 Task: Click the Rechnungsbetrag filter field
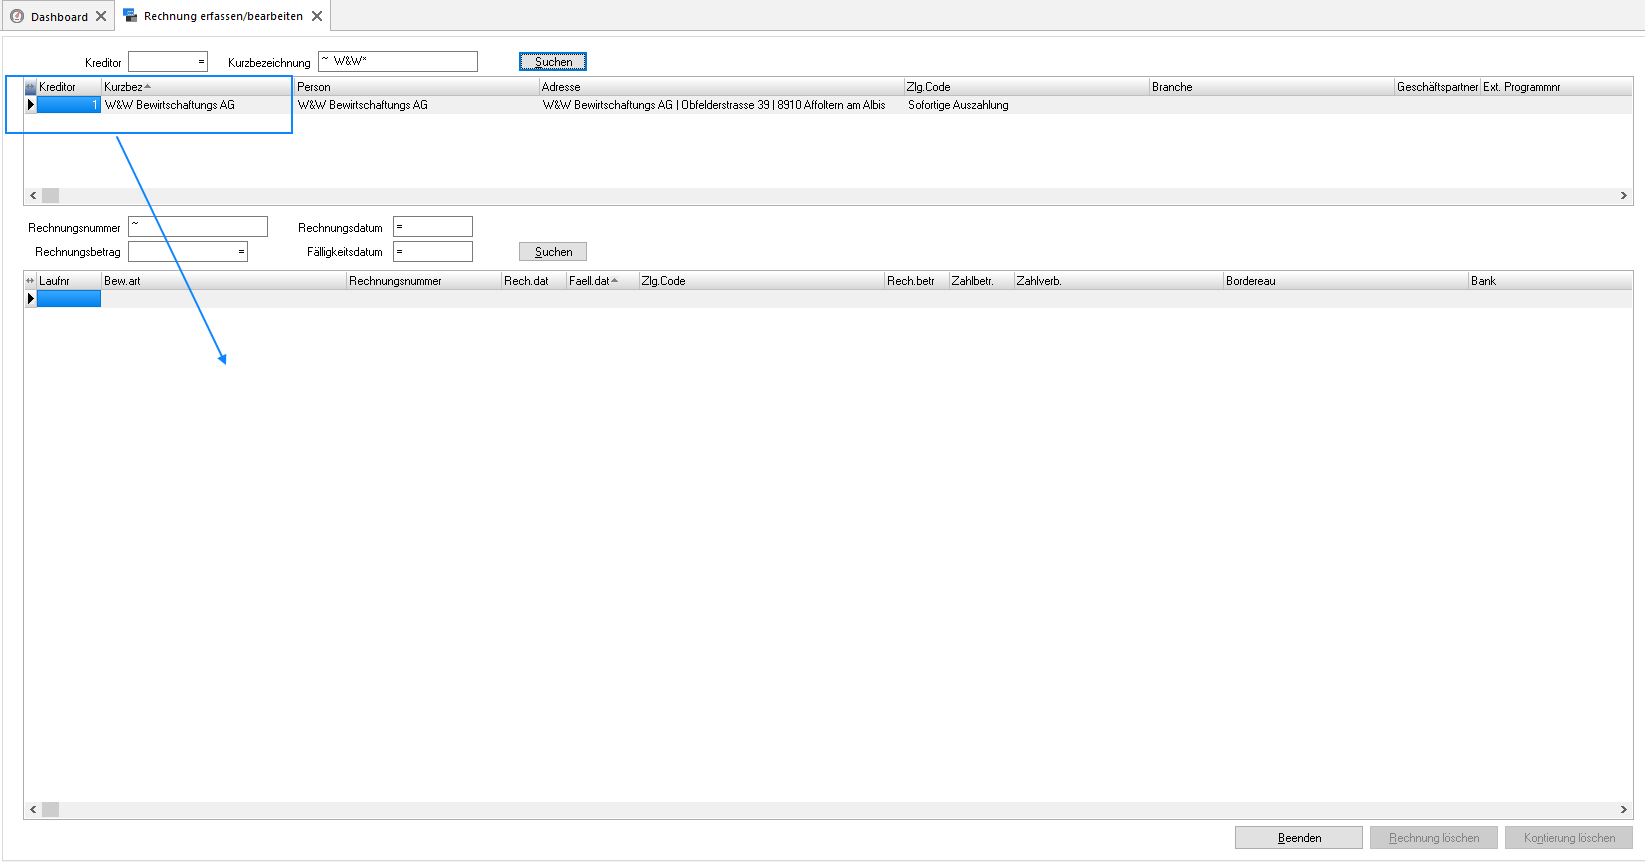188,252
